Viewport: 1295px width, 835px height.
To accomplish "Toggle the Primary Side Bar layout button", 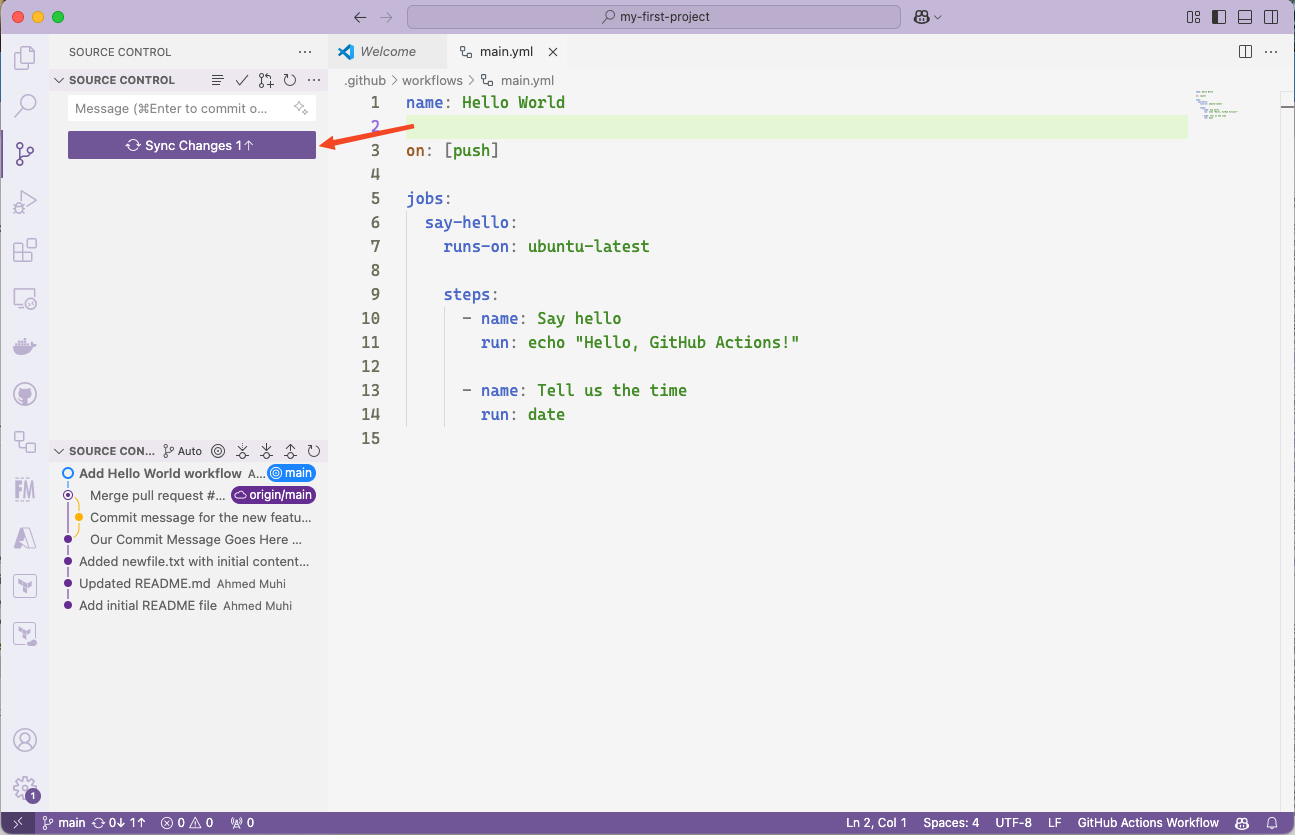I will pos(1219,17).
